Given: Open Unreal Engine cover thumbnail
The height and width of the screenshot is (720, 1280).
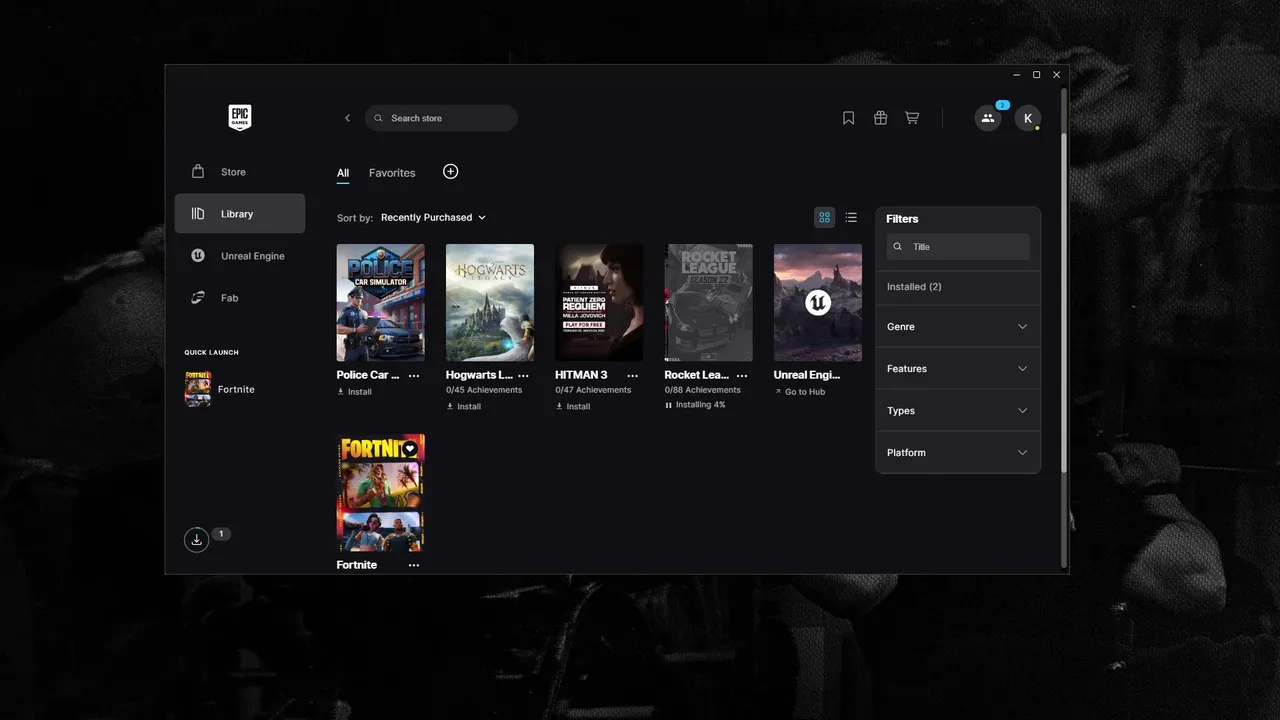Looking at the screenshot, I should [x=818, y=303].
